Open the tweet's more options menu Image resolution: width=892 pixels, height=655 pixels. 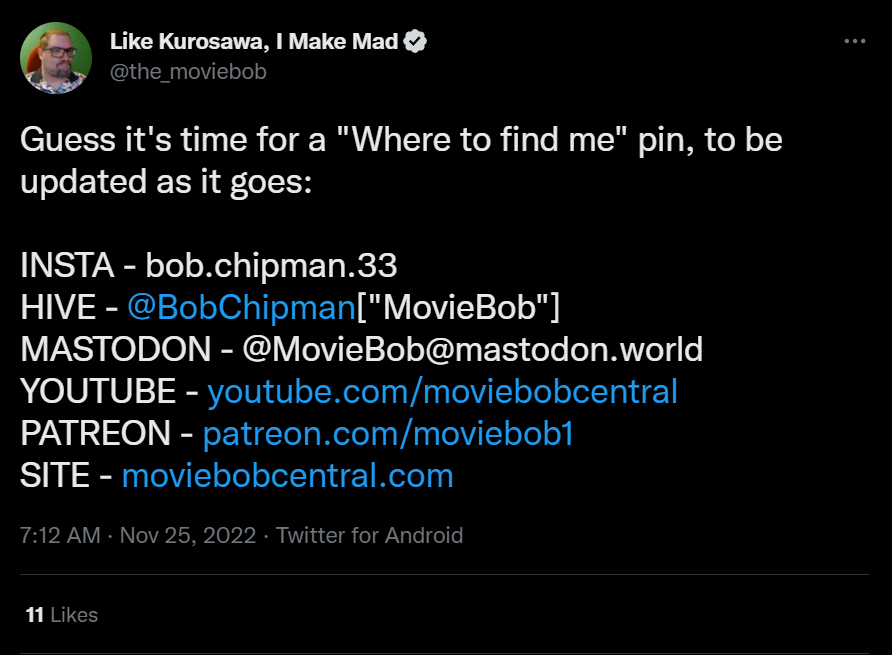click(854, 42)
